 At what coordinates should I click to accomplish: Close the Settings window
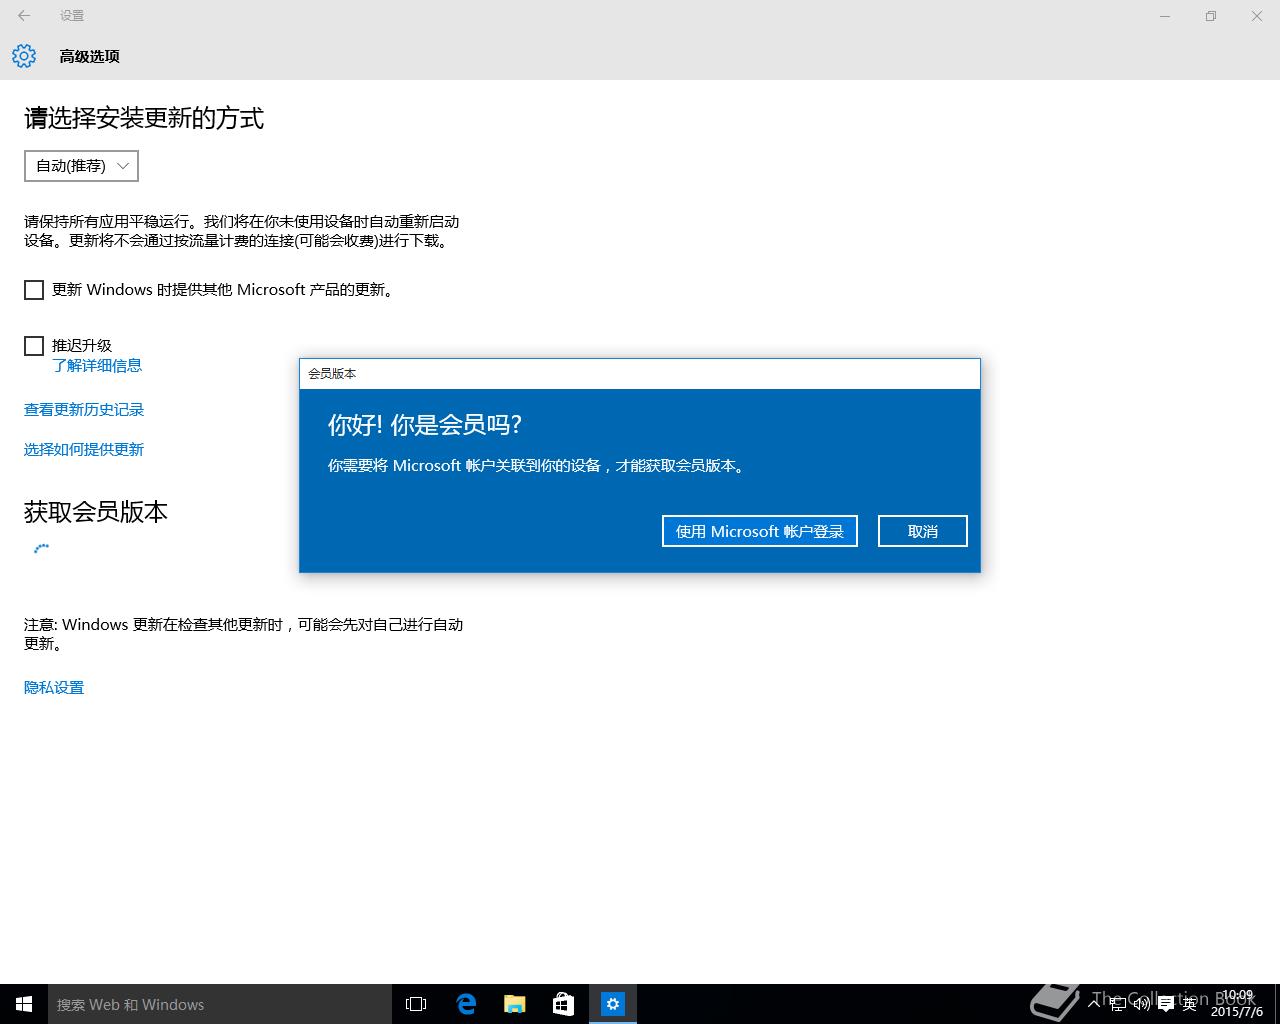click(x=1257, y=16)
